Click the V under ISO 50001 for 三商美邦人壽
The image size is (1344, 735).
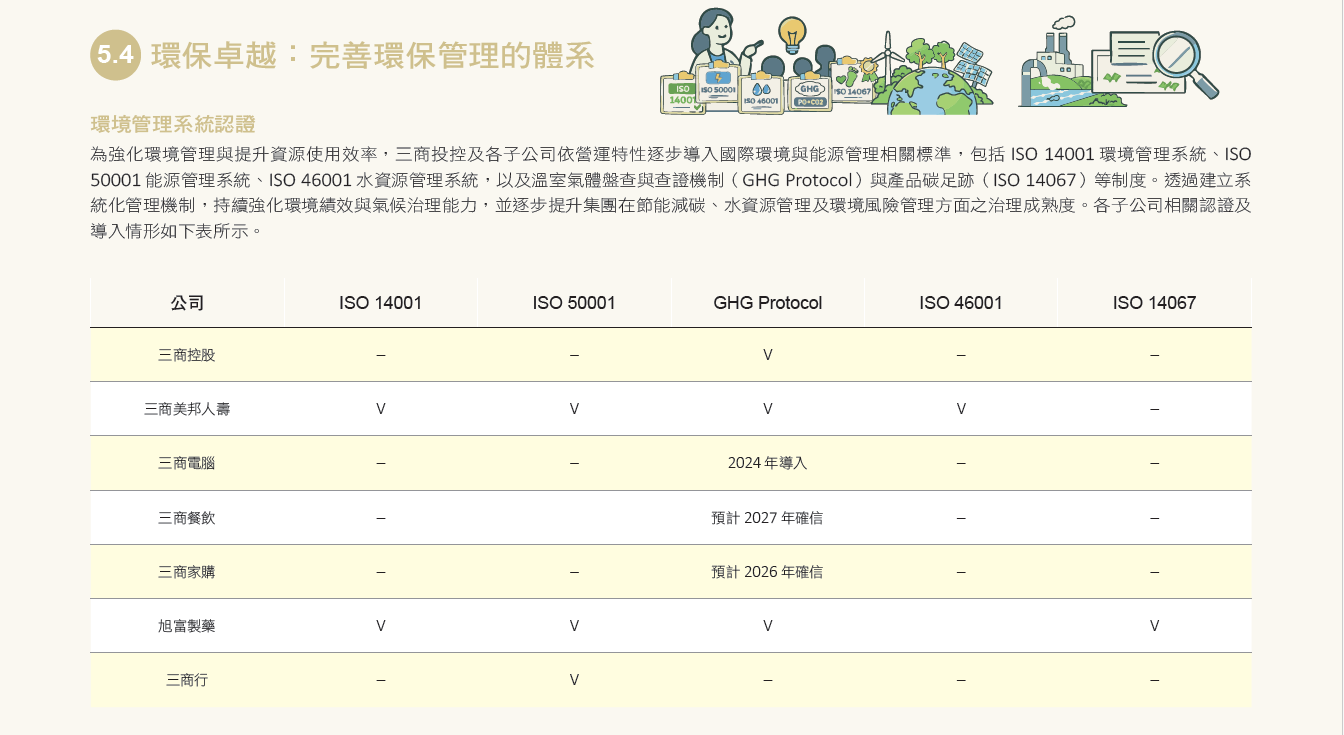pos(574,409)
